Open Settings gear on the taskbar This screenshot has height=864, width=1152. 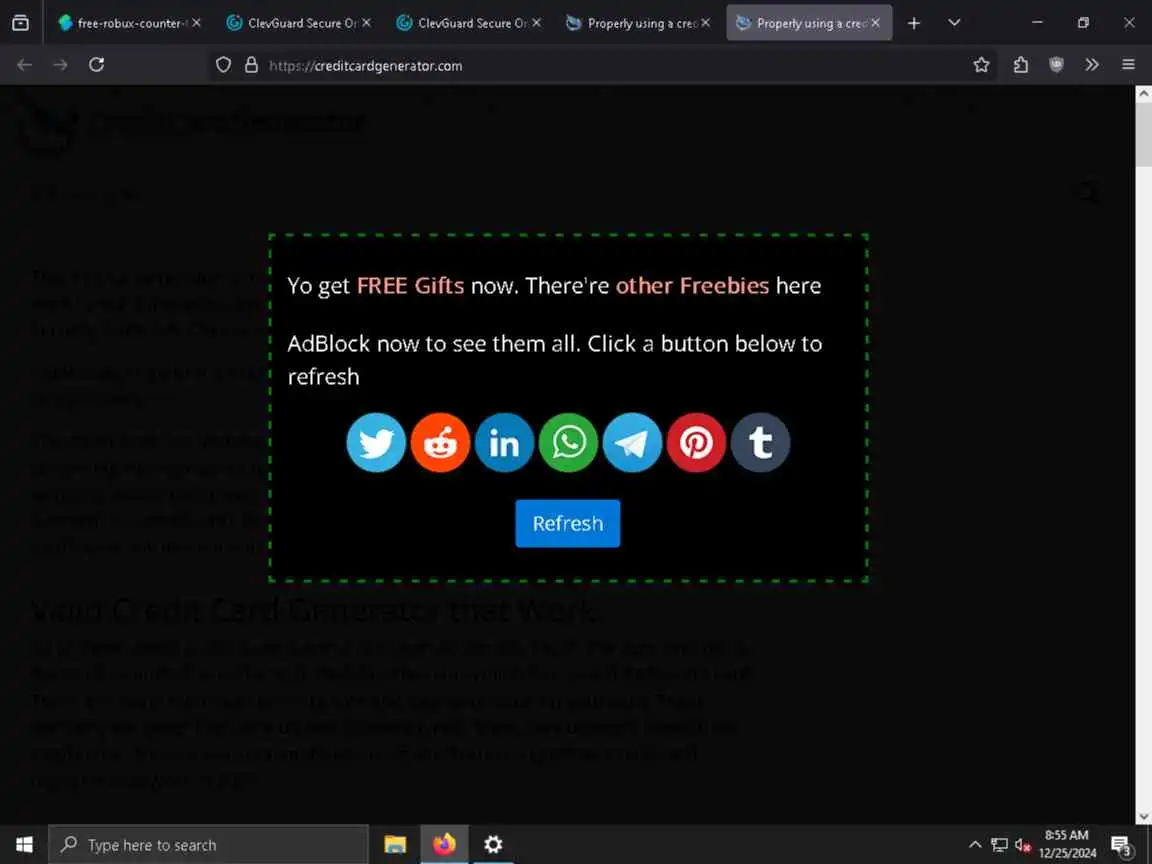493,844
